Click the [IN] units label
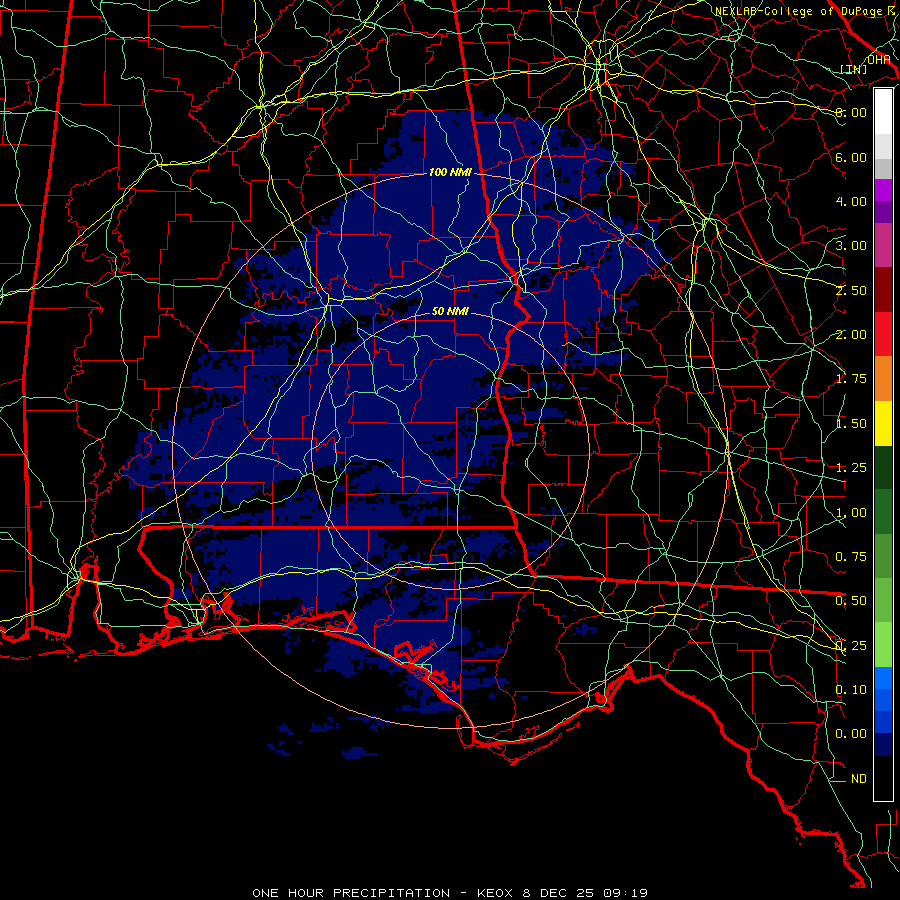Image resolution: width=900 pixels, height=900 pixels. 854,69
